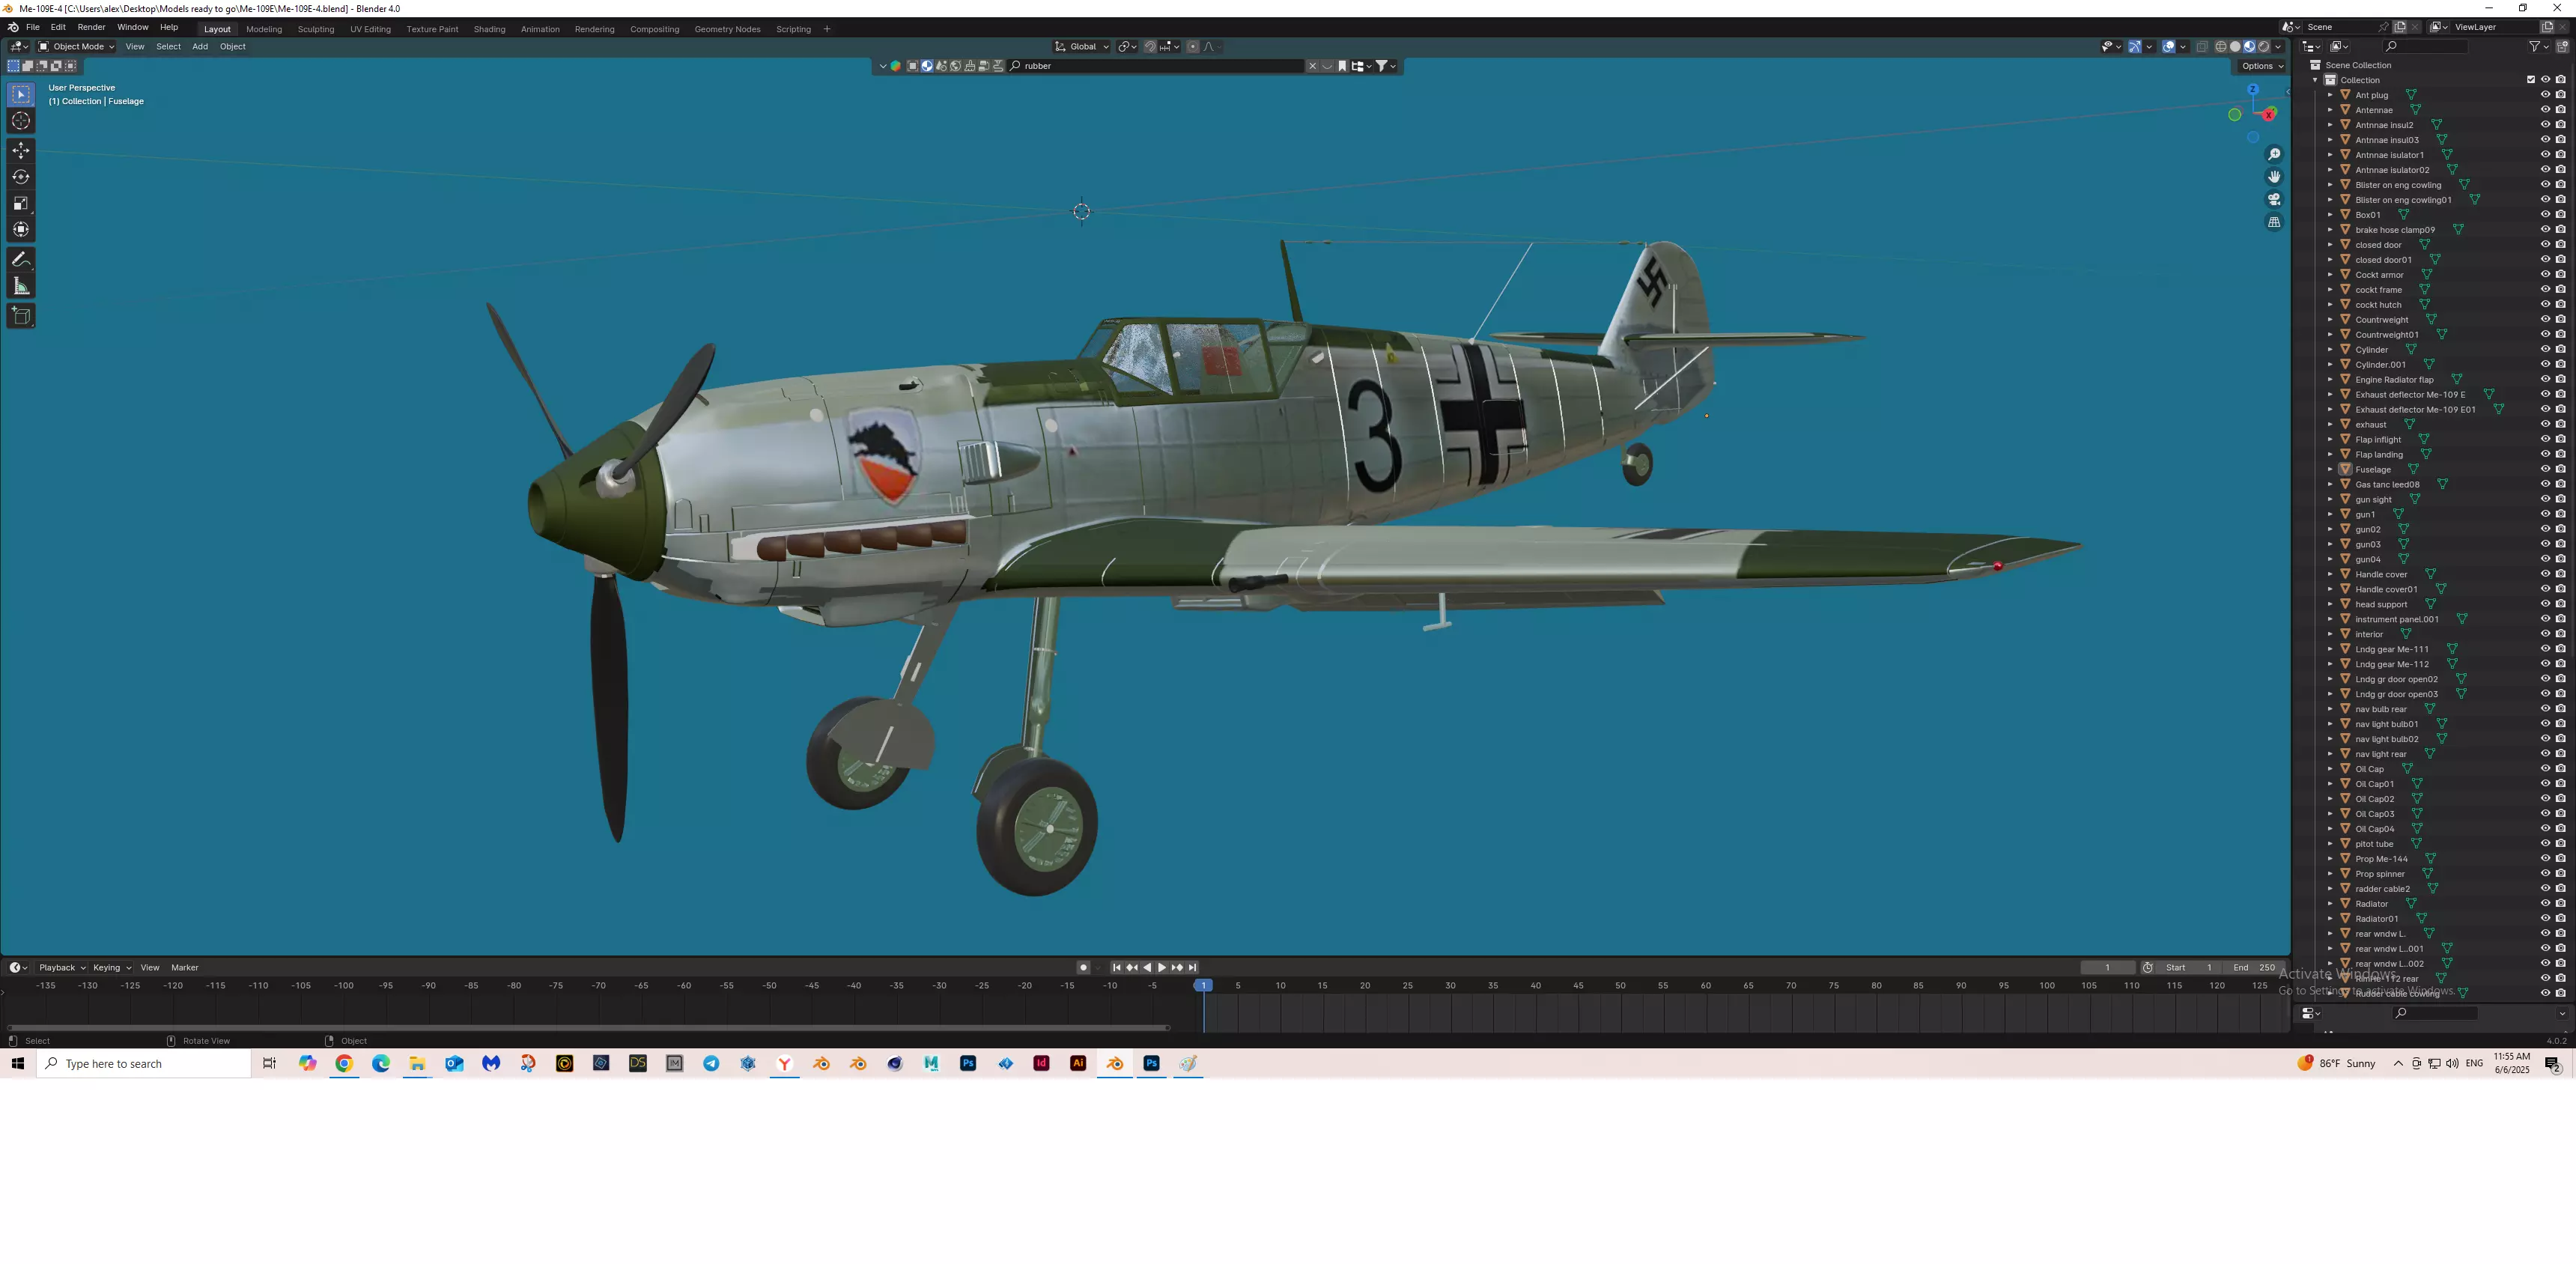Switch perspective/orthographic grid gizmo
The width and height of the screenshot is (2576, 1264).
[x=2274, y=222]
